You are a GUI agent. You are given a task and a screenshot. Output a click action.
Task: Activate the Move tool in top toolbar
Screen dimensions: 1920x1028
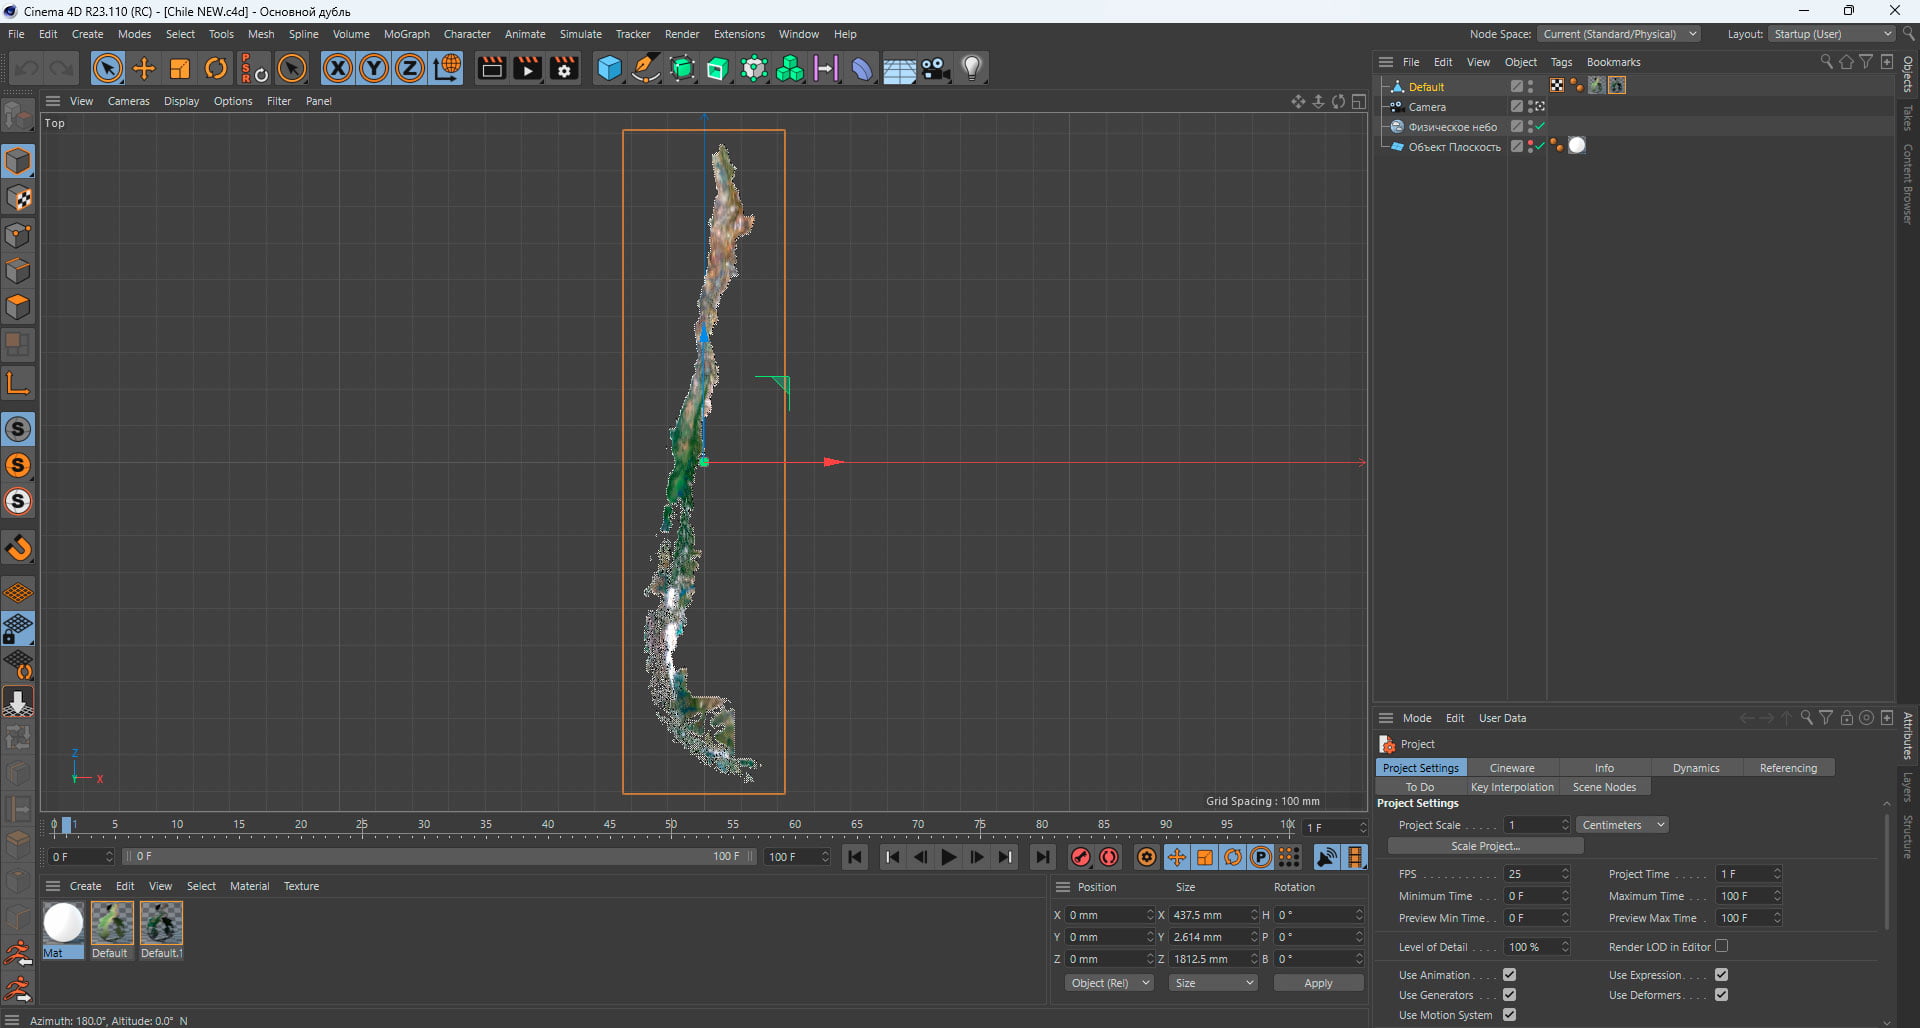tap(144, 69)
